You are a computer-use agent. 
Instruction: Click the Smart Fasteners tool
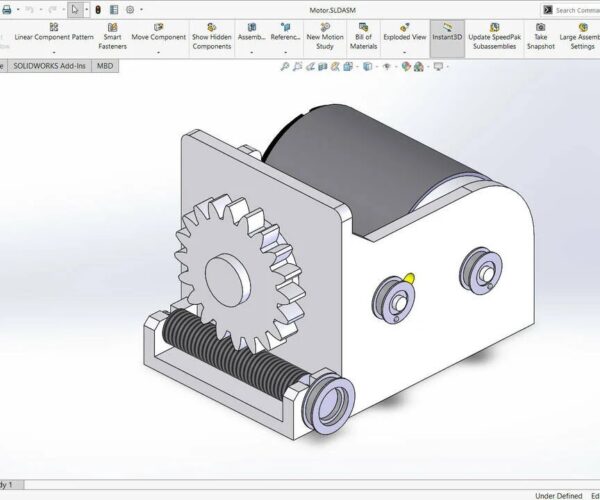click(112, 36)
